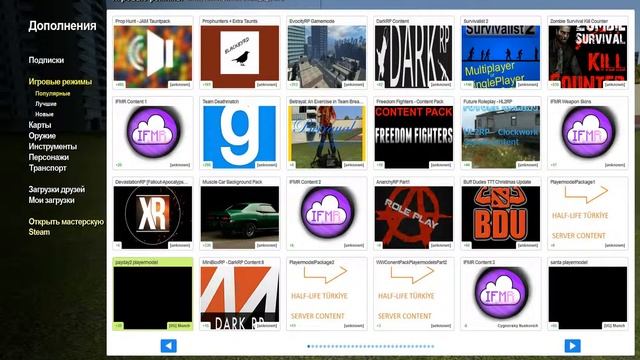Open the Оружие category

pos(42,136)
